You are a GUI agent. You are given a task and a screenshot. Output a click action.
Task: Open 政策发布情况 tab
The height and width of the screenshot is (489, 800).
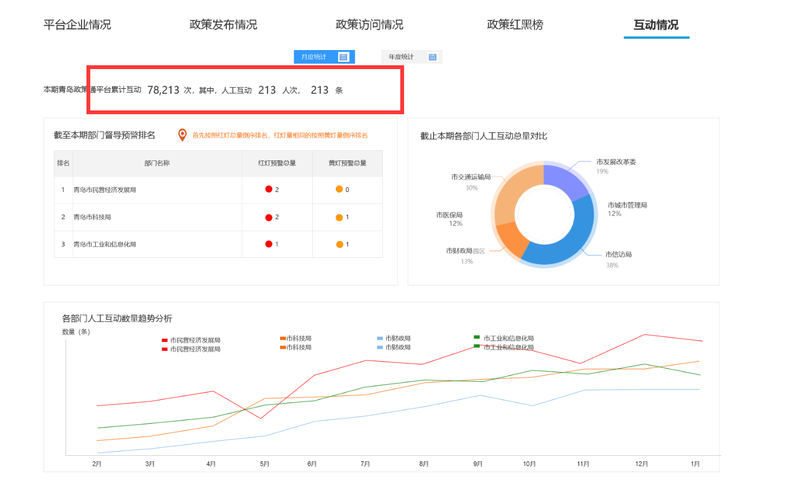[x=223, y=25]
